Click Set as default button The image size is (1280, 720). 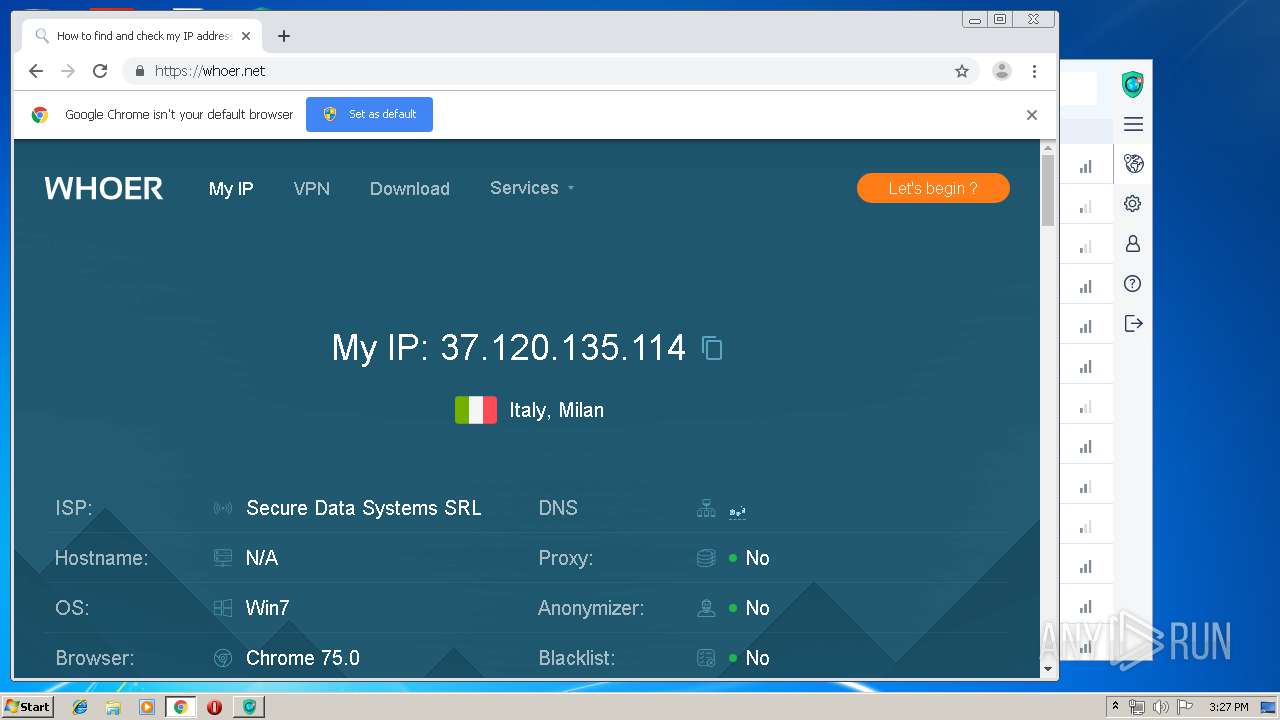(369, 114)
